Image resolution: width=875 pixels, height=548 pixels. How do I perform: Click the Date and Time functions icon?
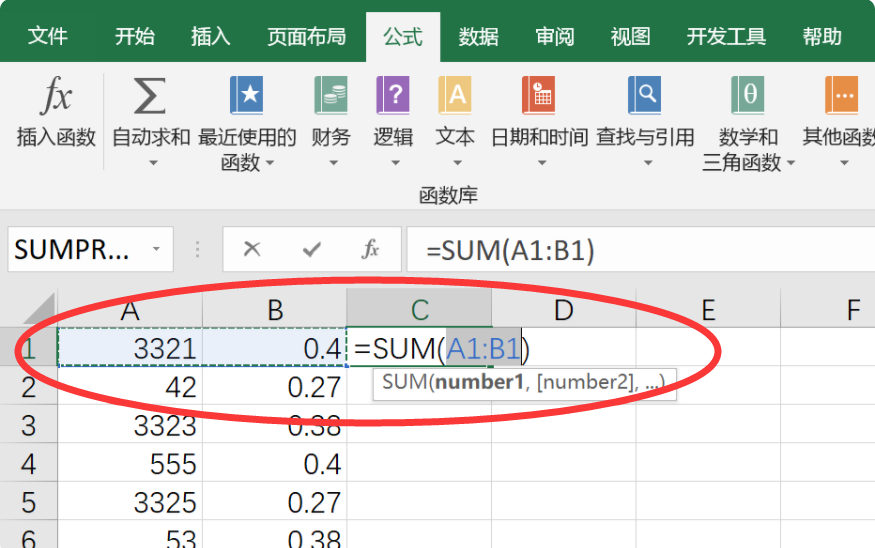(539, 95)
